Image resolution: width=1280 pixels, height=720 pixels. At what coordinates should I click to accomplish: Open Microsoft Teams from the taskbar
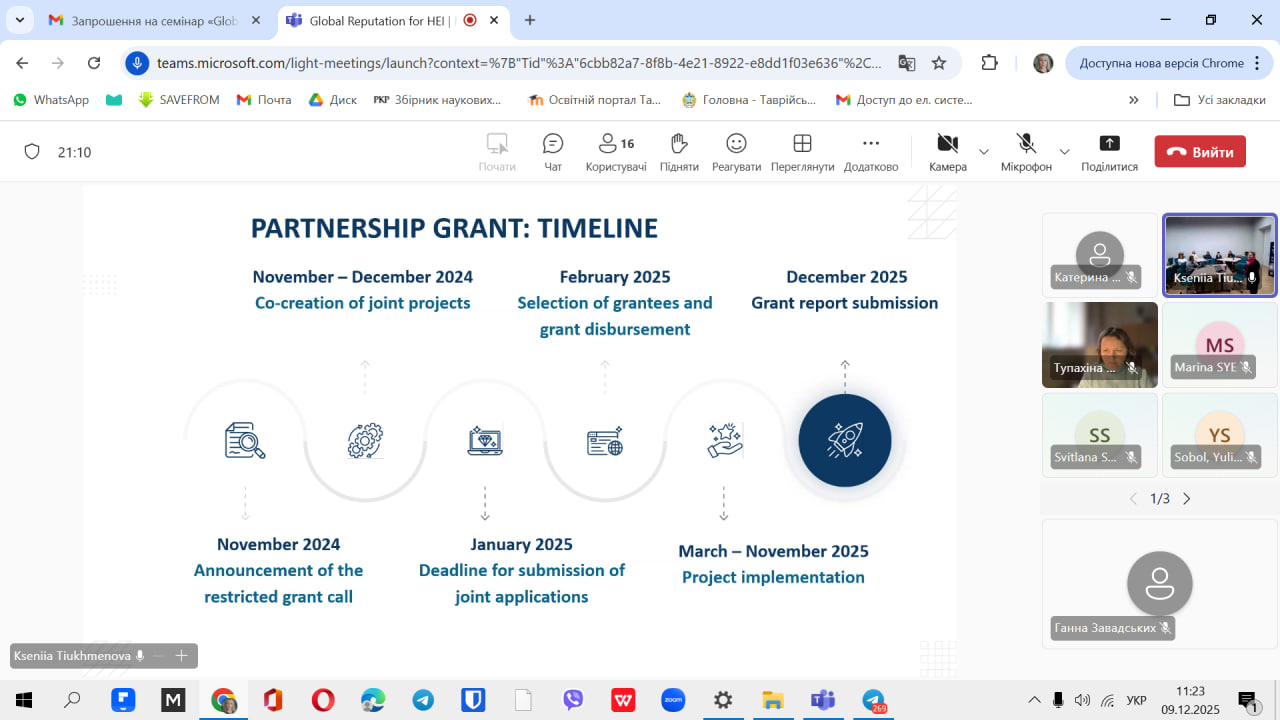tap(823, 700)
